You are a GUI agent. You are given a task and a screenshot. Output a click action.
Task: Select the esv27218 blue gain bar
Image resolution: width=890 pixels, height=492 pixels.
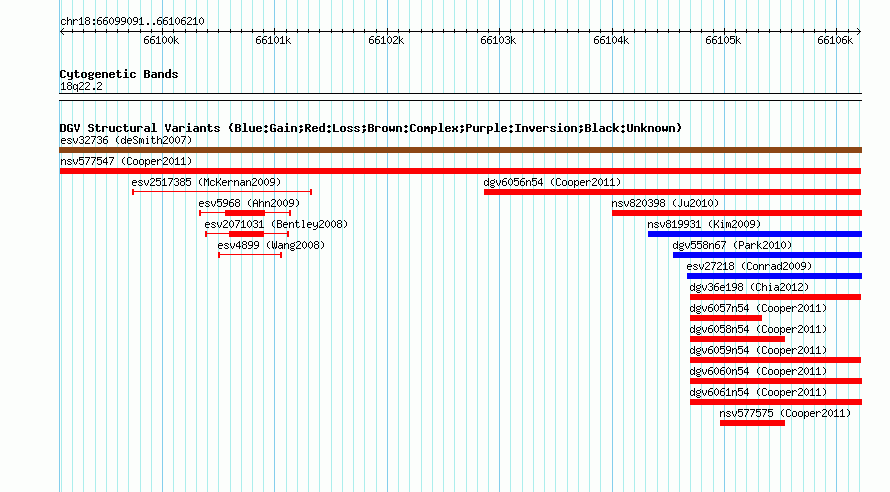774,276
